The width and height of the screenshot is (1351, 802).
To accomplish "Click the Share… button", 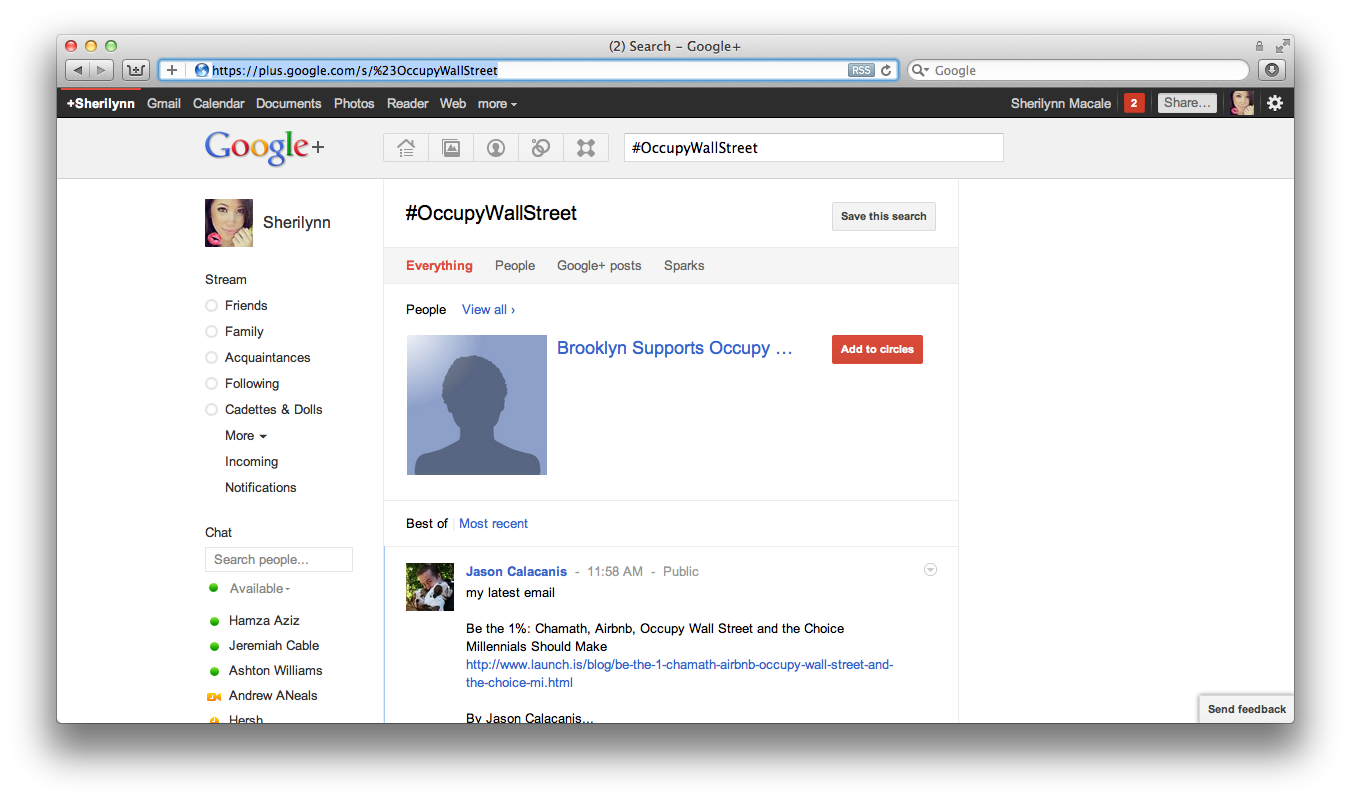I will pos(1188,103).
